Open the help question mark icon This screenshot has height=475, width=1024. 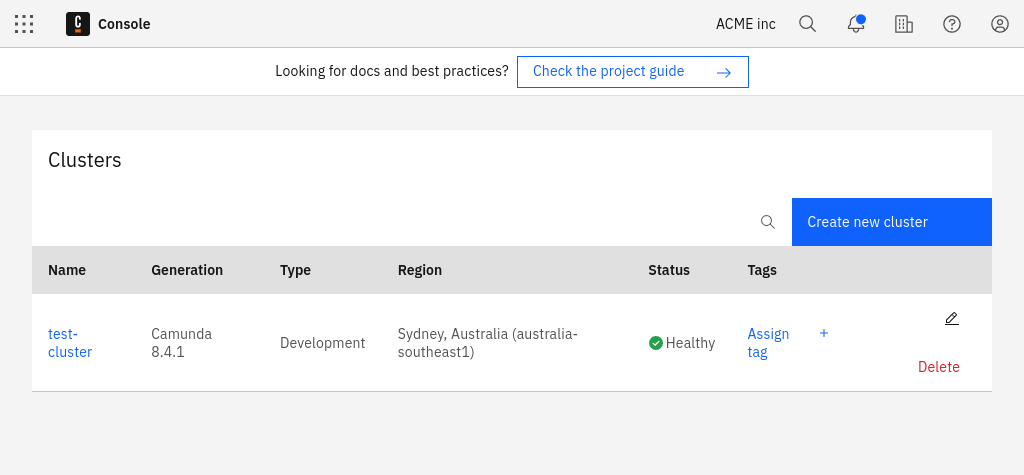[x=952, y=24]
